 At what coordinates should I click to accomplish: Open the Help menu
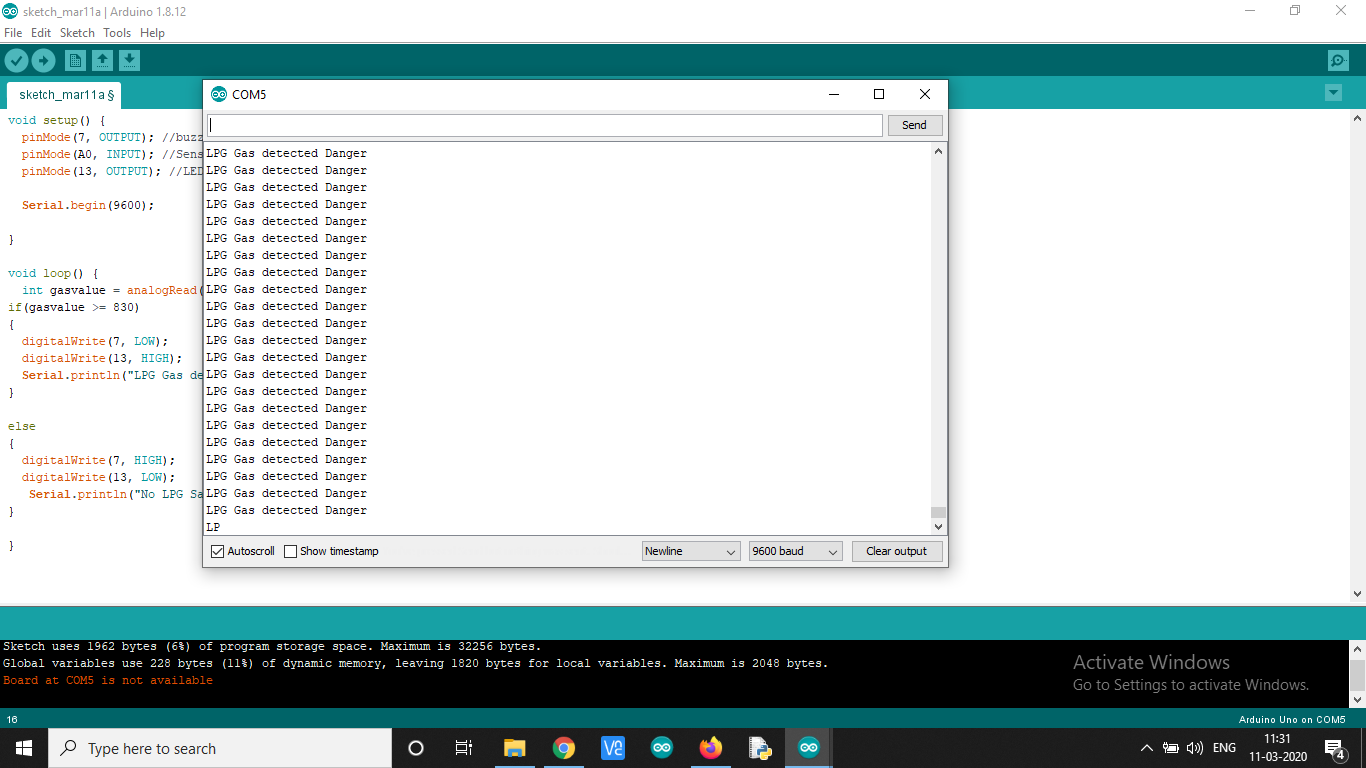(152, 33)
